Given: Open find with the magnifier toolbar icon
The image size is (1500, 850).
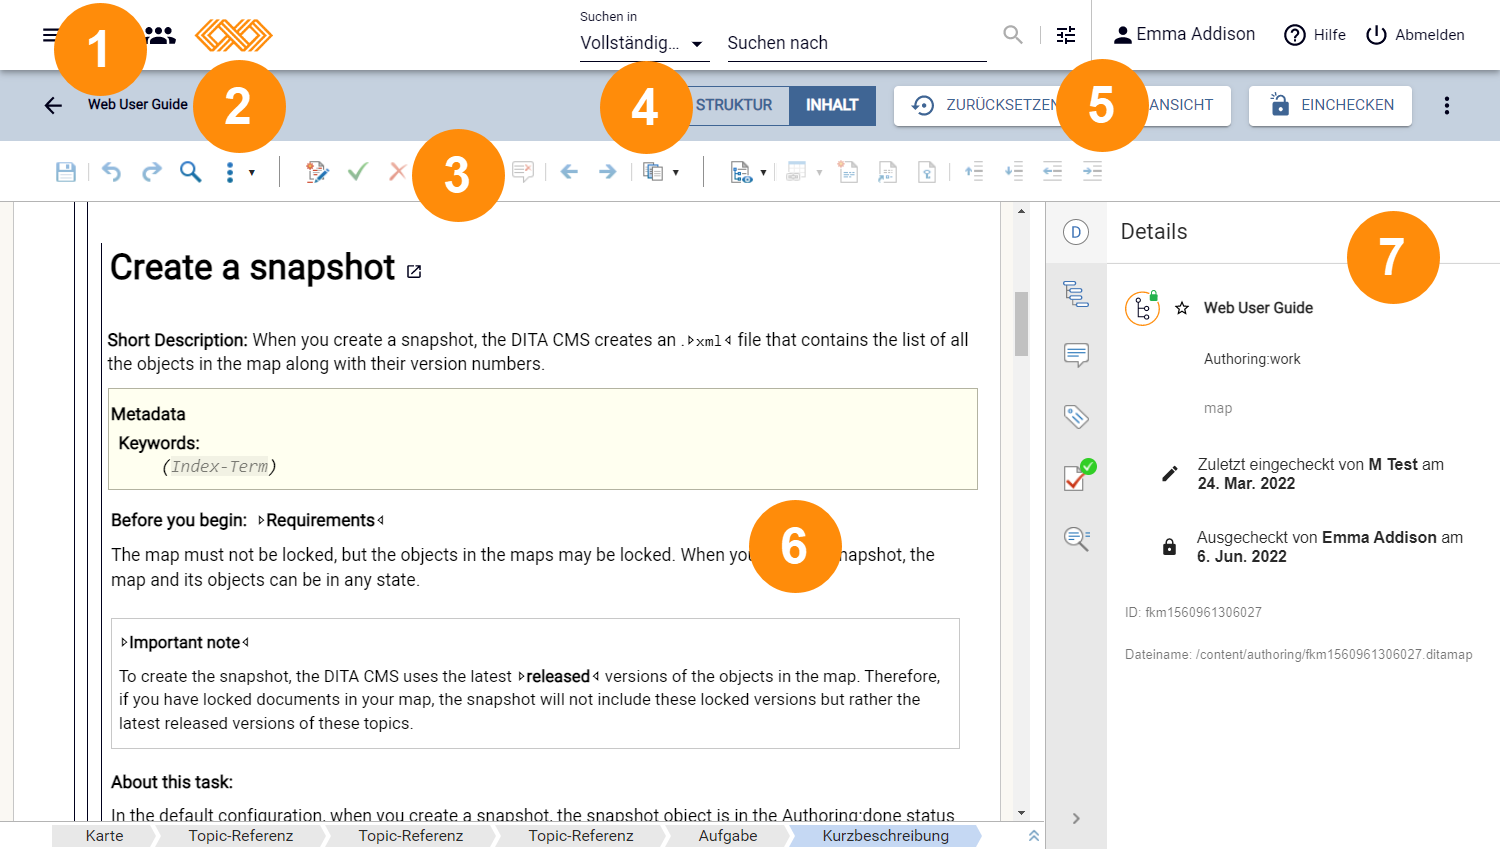Looking at the screenshot, I should pos(190,172).
